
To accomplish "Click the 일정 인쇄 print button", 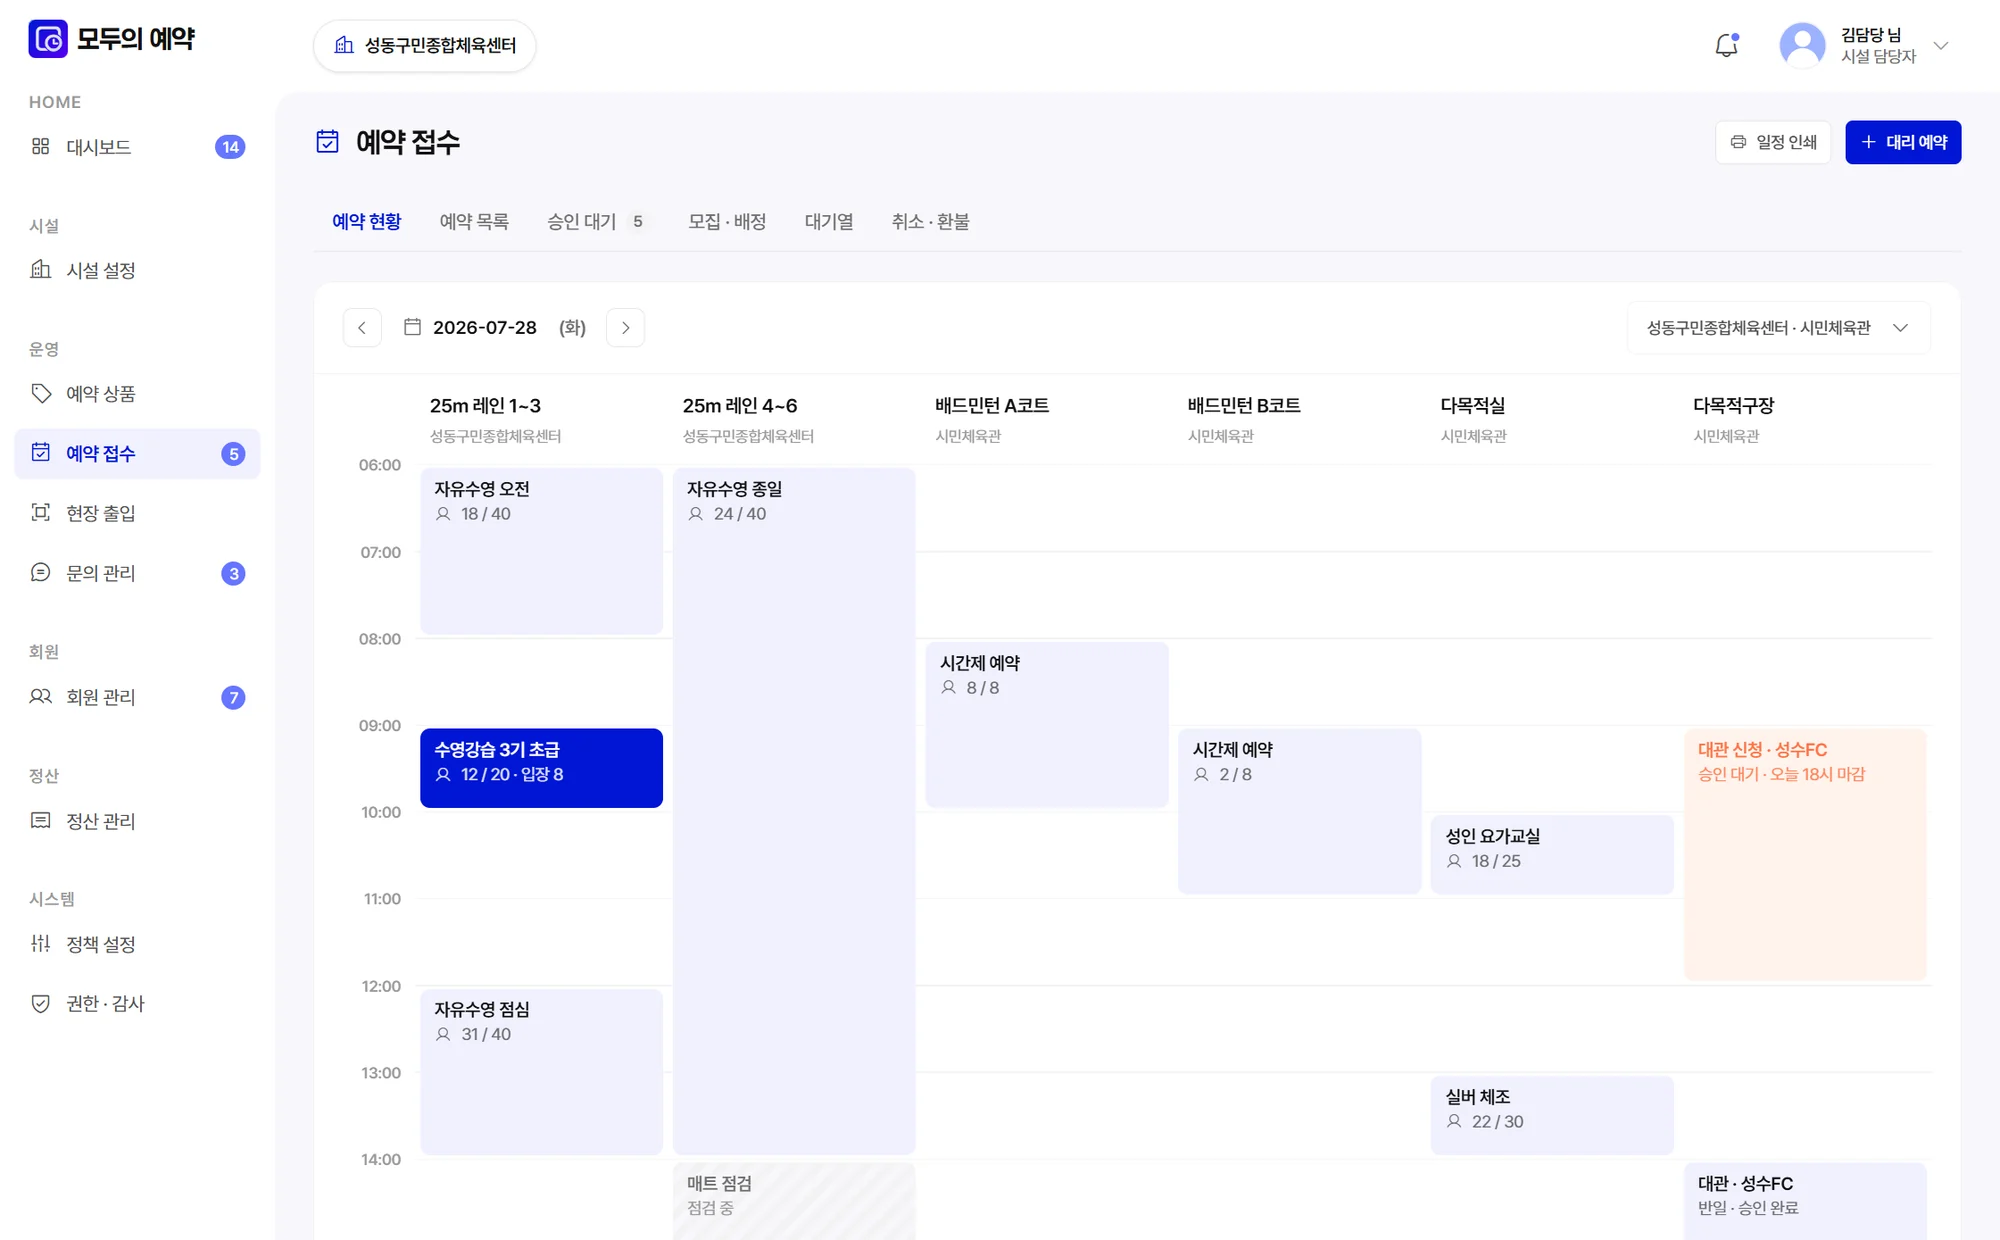I will point(1773,142).
